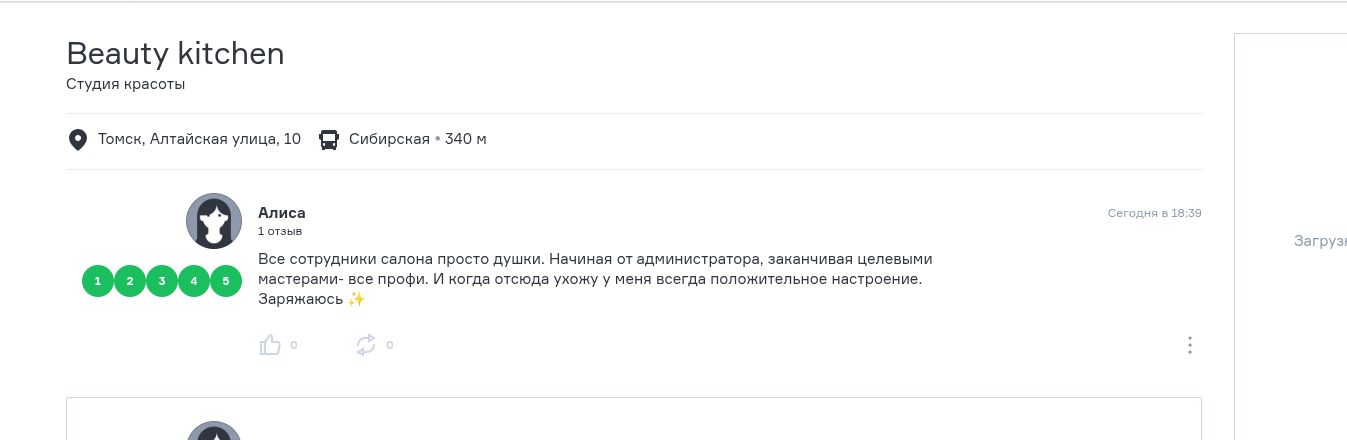Open the address Томск, Алтайская улица, 10

click(x=199, y=139)
